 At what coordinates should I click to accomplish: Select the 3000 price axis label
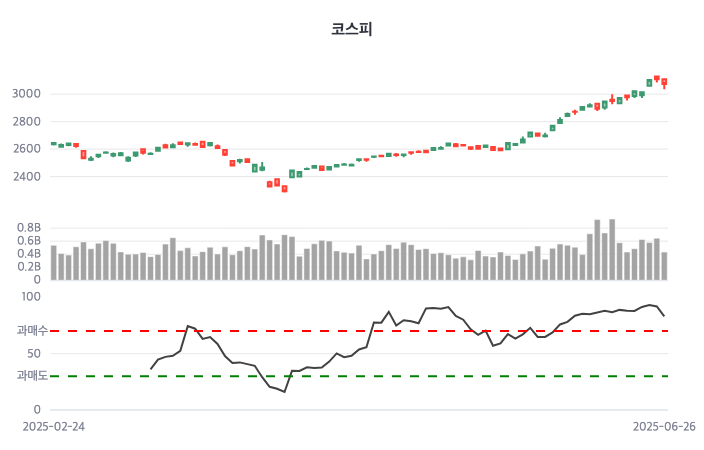[25, 94]
